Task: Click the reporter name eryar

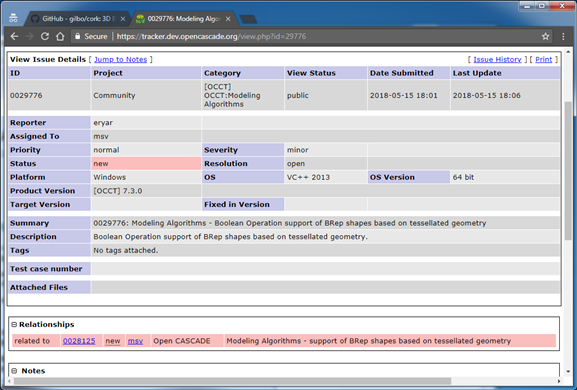Action: [x=103, y=123]
